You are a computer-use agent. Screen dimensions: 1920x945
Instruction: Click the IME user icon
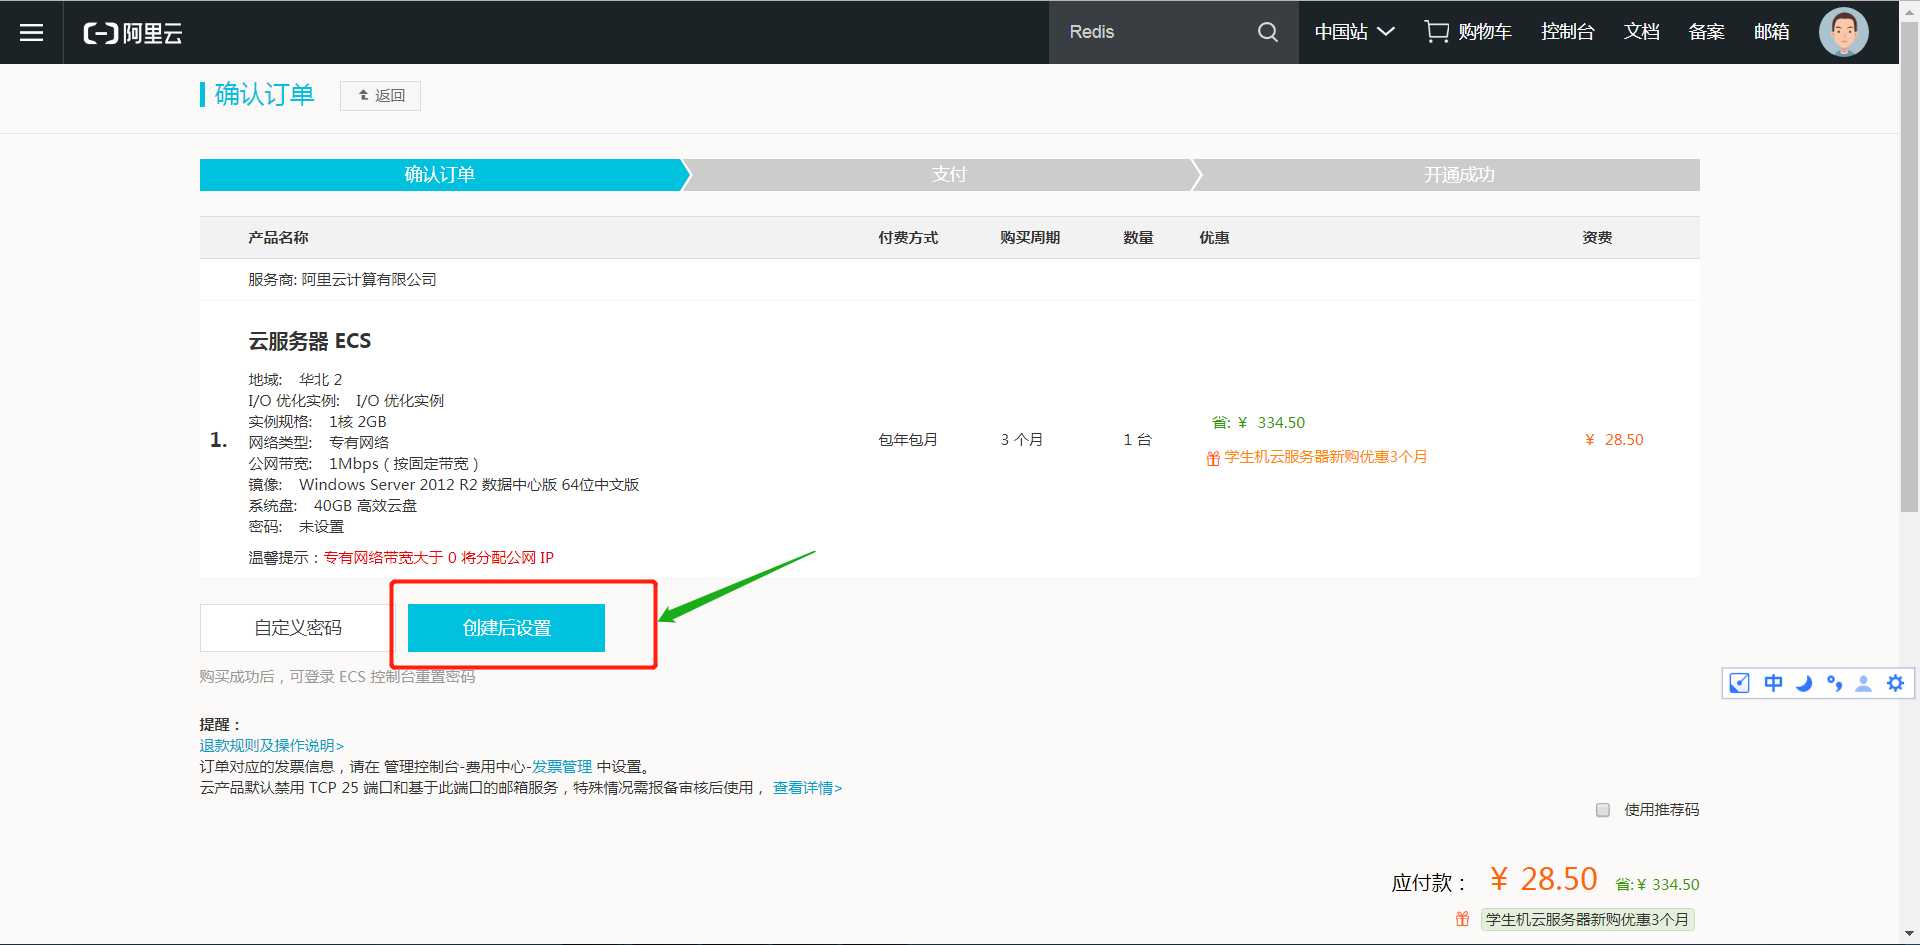1863,684
